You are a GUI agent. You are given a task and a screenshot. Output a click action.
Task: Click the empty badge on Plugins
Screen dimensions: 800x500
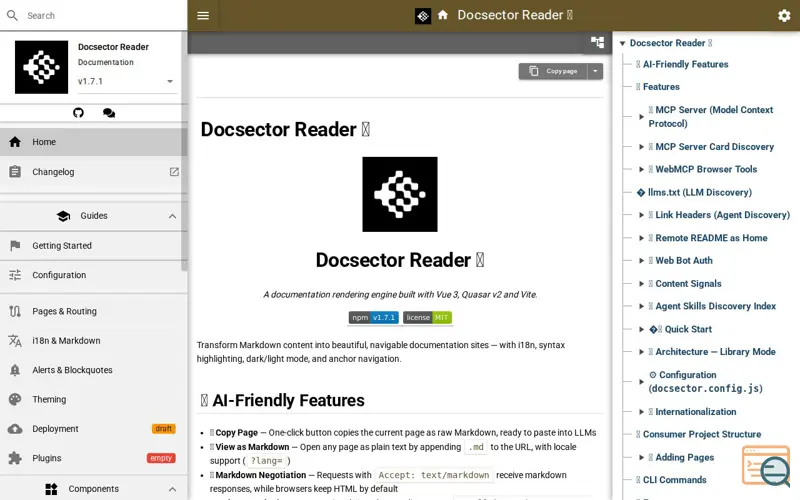[x=161, y=458]
